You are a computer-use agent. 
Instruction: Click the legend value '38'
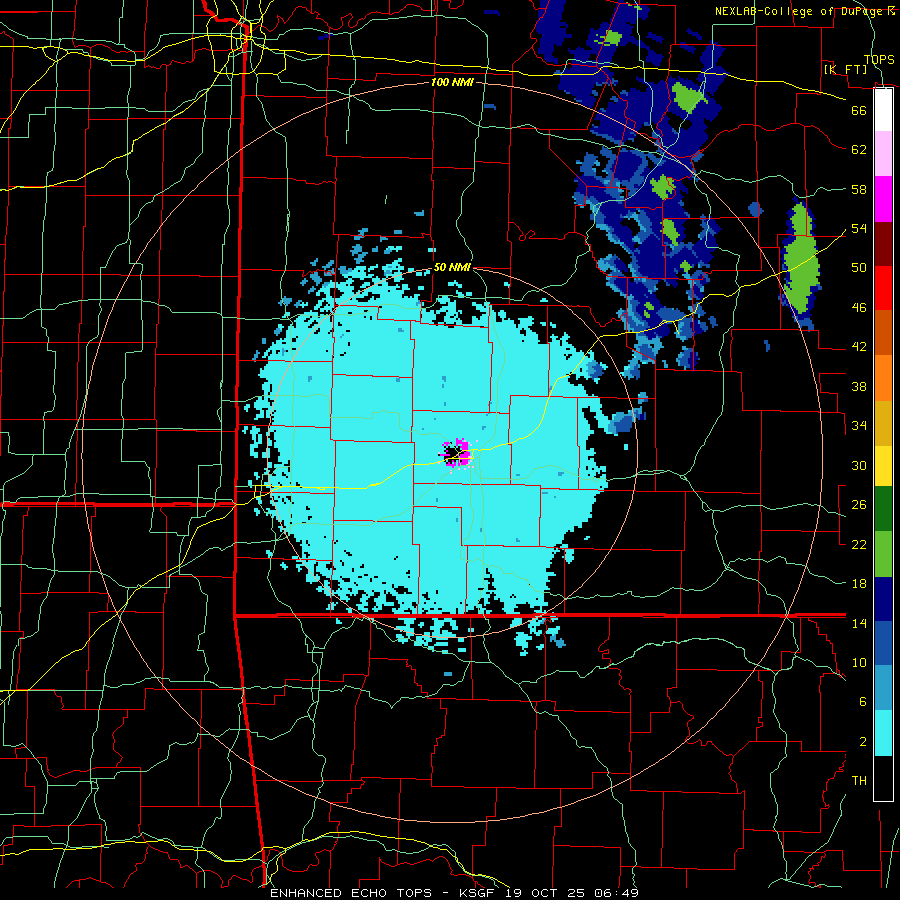(x=859, y=386)
